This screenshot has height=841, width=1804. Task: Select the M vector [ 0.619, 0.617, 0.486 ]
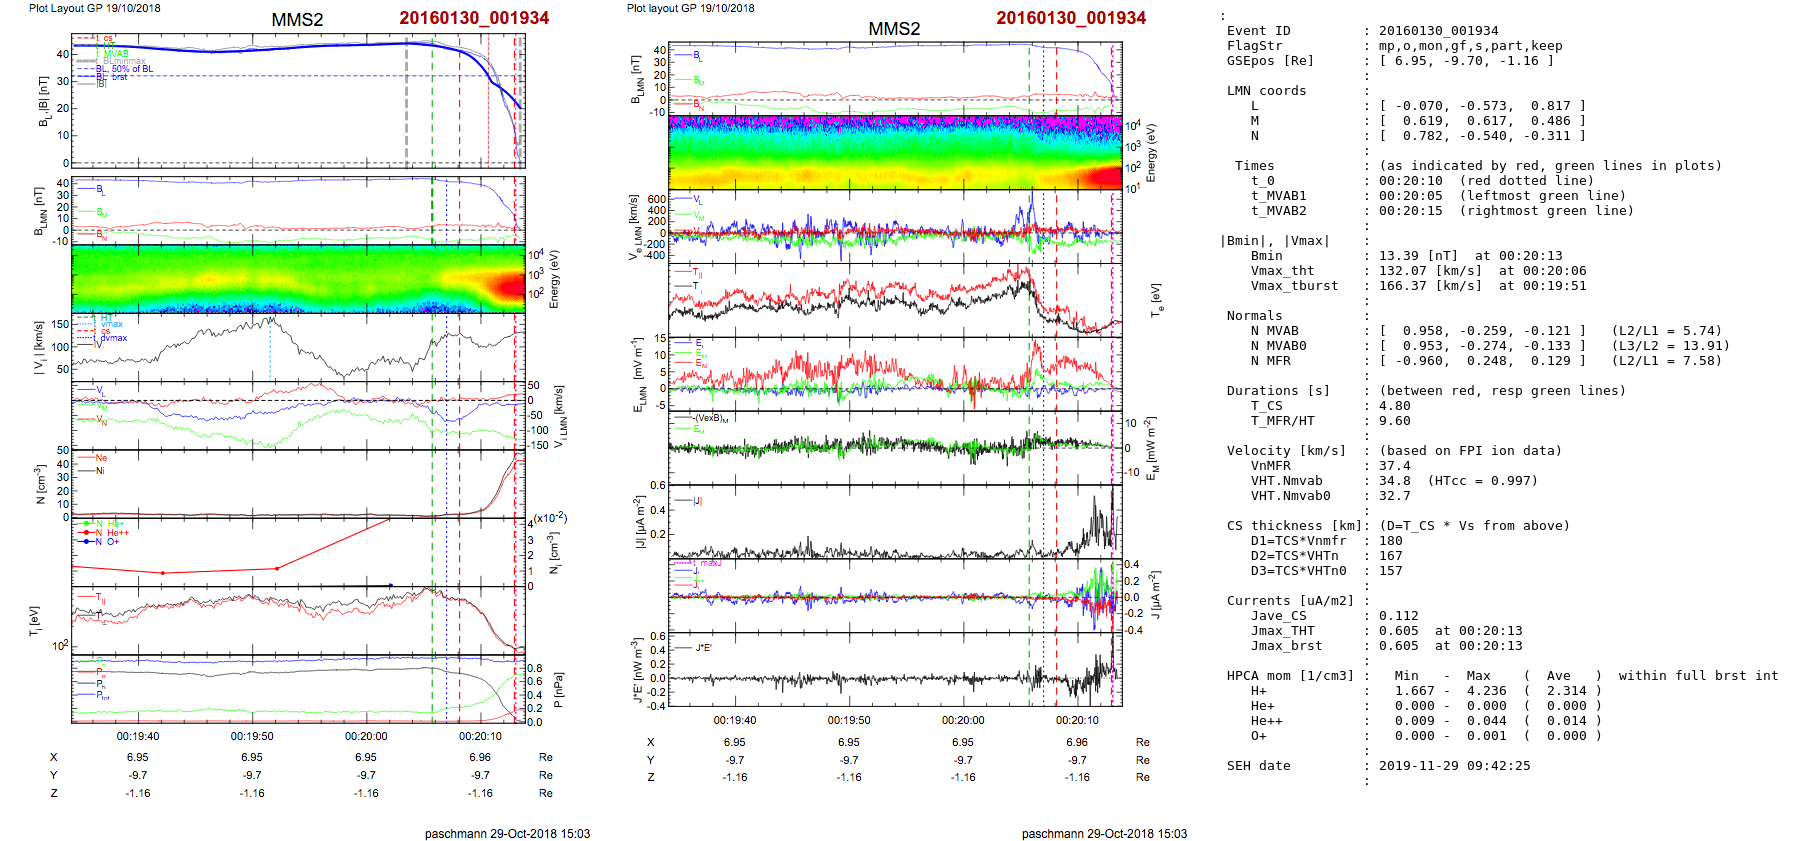1482,121
